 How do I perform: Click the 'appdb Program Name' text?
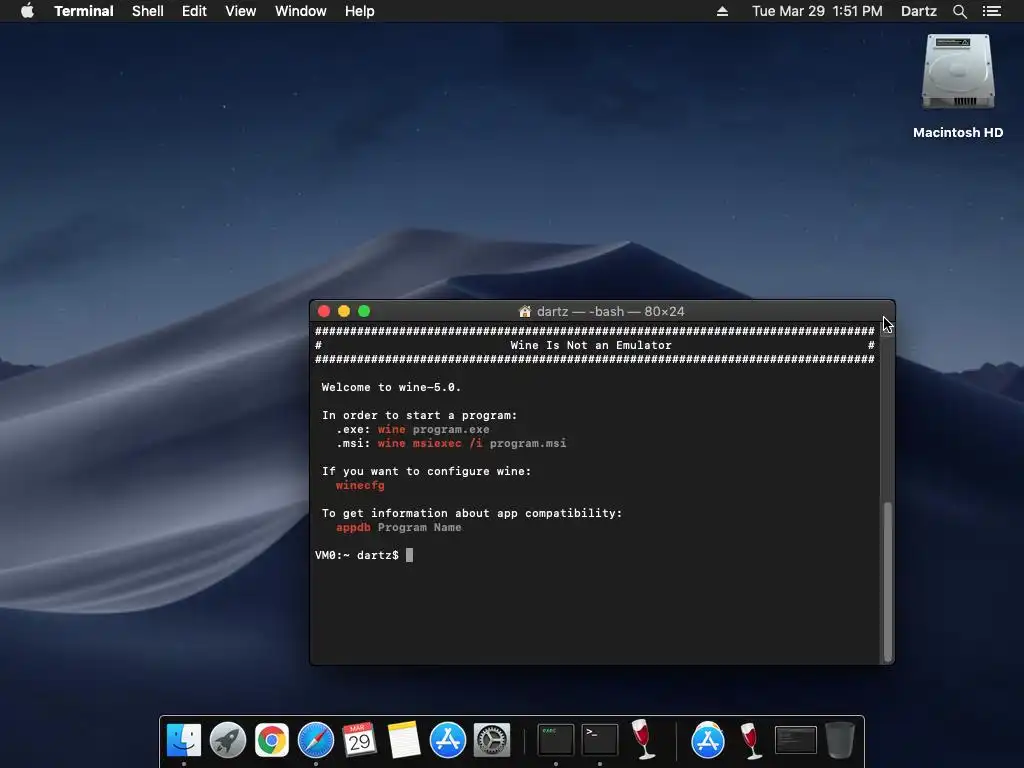(x=398, y=528)
